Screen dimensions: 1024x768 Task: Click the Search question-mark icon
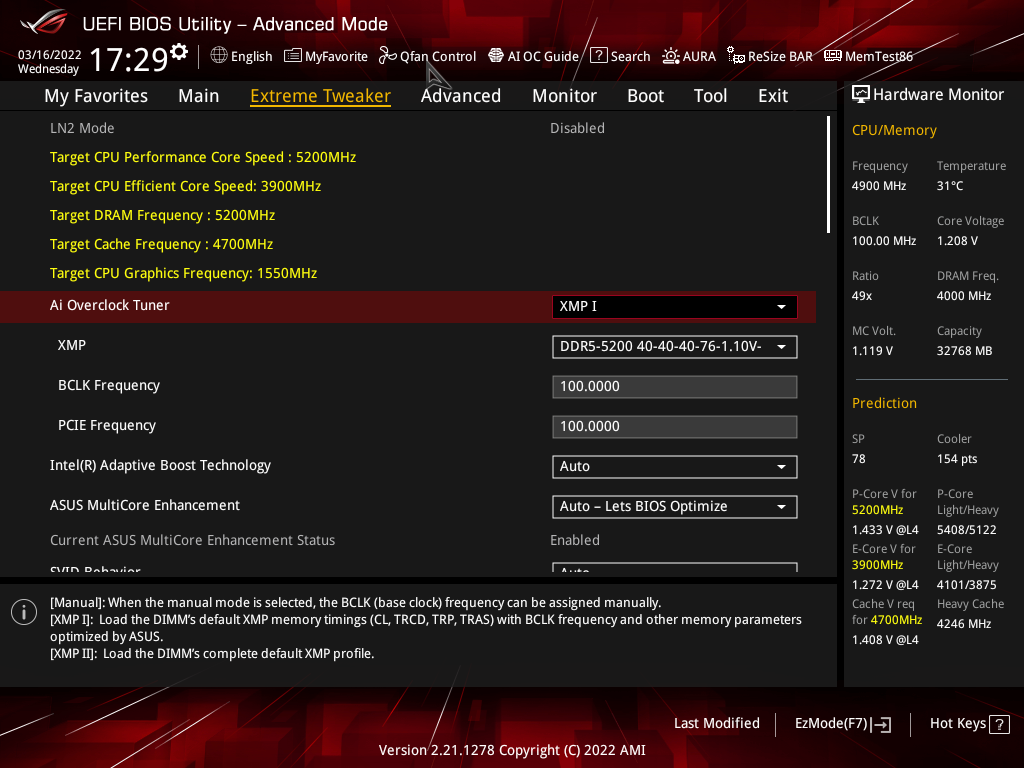599,56
